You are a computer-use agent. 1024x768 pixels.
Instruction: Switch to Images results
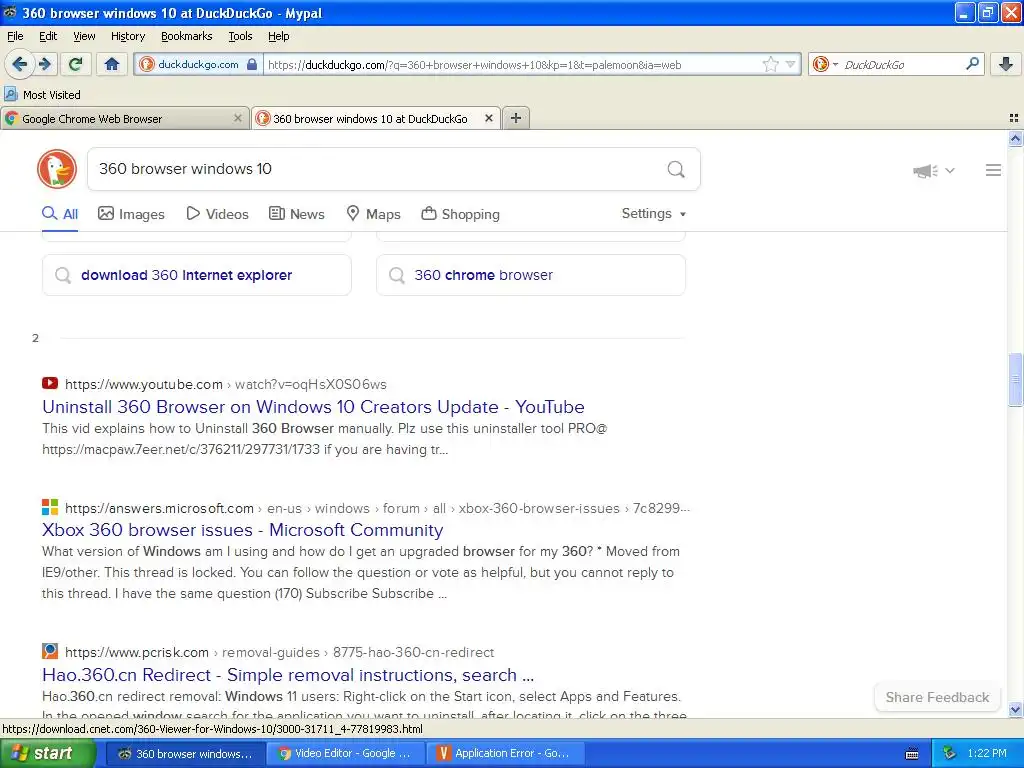[131, 214]
